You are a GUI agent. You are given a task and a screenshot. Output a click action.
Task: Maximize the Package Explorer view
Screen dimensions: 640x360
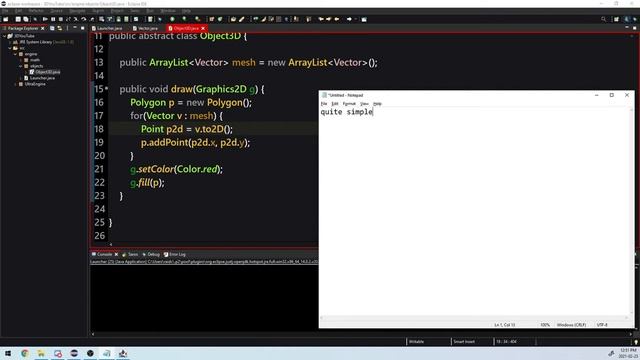pyautogui.click(x=82, y=28)
